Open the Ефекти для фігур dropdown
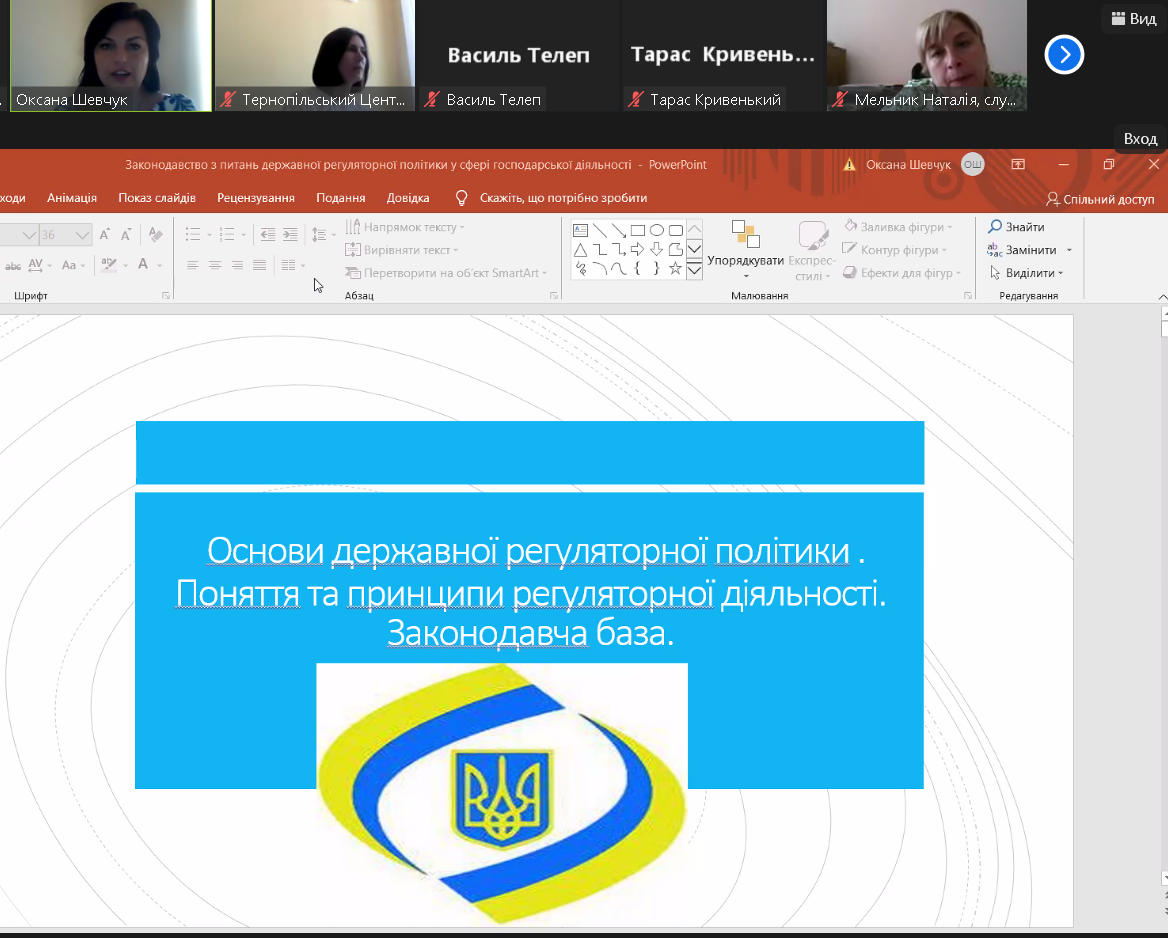This screenshot has width=1168, height=938. [x=902, y=273]
